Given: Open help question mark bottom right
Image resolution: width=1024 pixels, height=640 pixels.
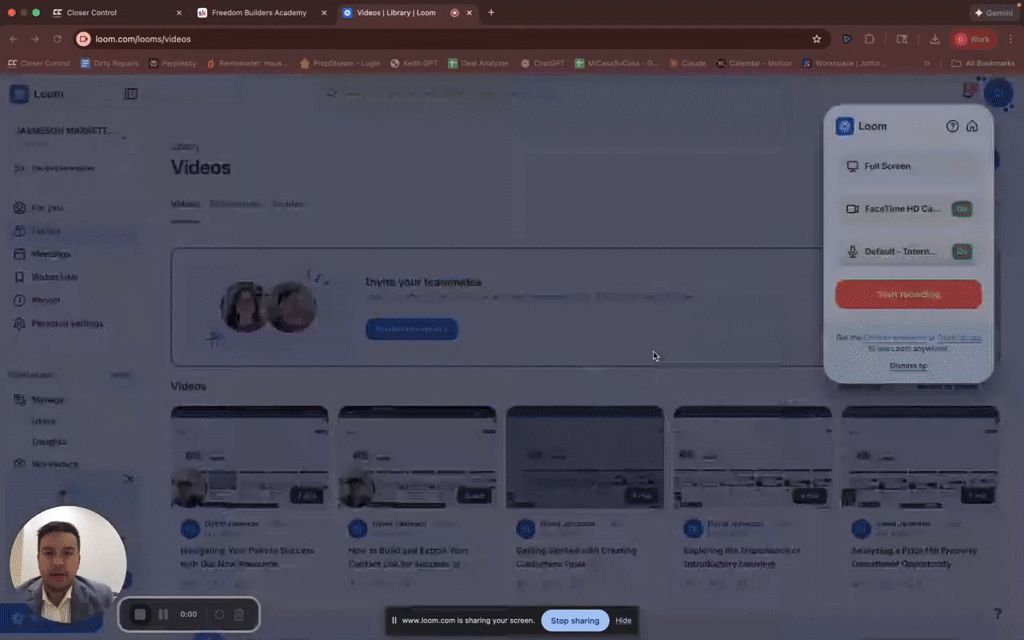Looking at the screenshot, I should tap(997, 614).
